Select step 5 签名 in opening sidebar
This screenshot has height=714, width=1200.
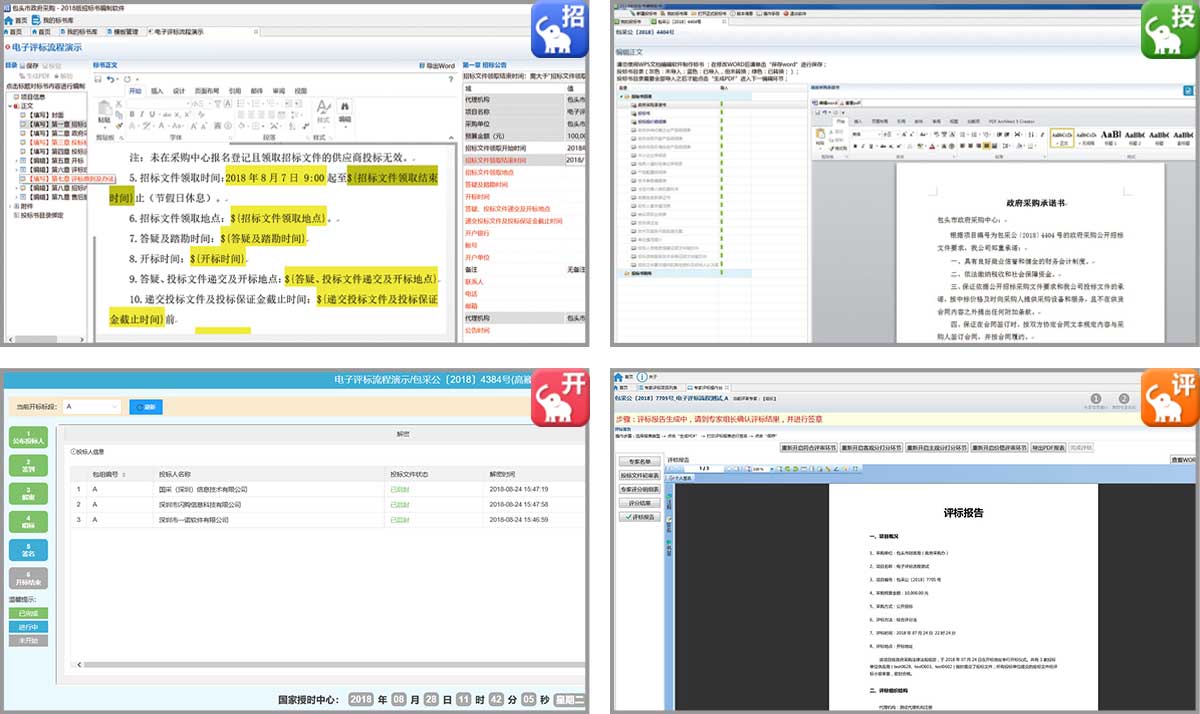[28, 550]
